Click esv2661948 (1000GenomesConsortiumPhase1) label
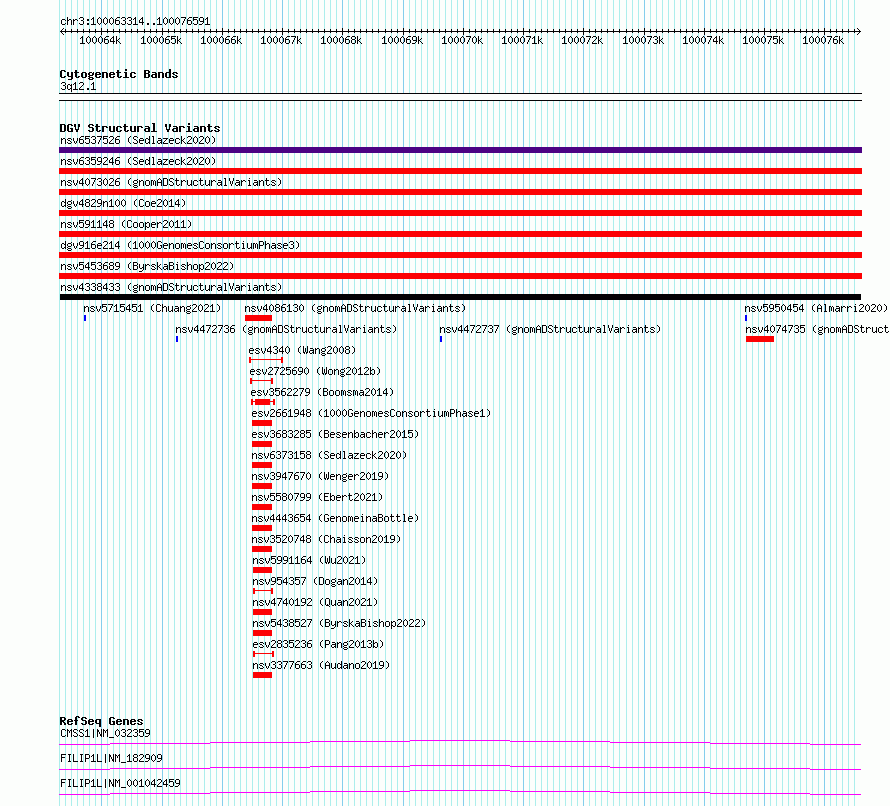This screenshot has height=806, width=890. [x=371, y=413]
